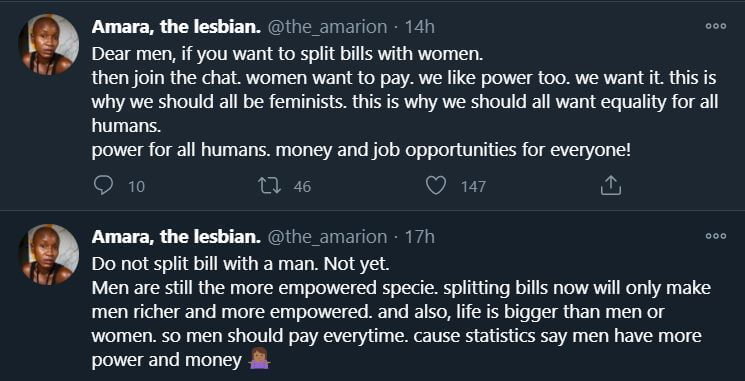
Task: Open the 17h timestamp link
Action: (420, 237)
